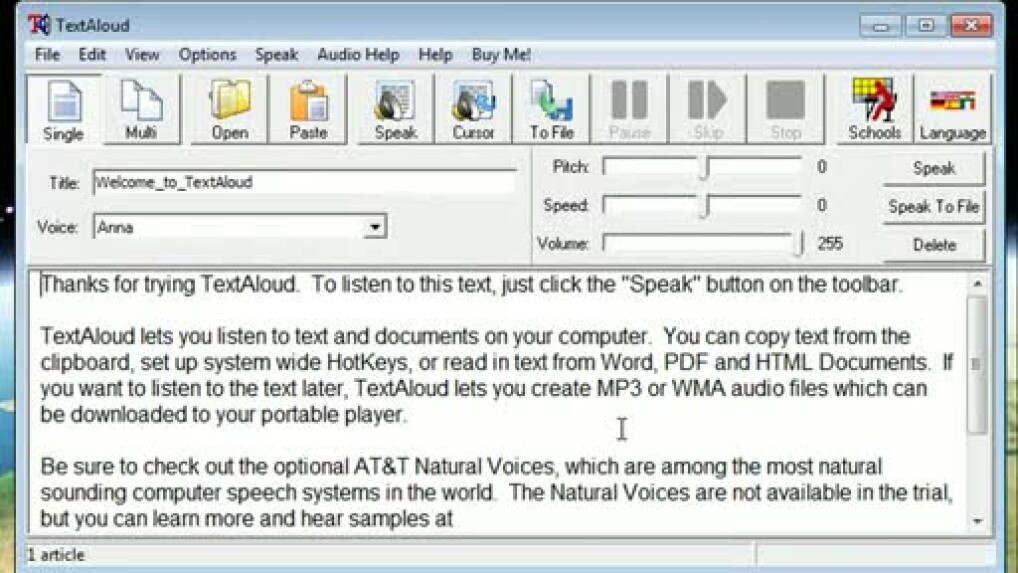Viewport: 1018px width, 573px height.
Task: Open the Schools toolbar icon
Action: (x=874, y=108)
